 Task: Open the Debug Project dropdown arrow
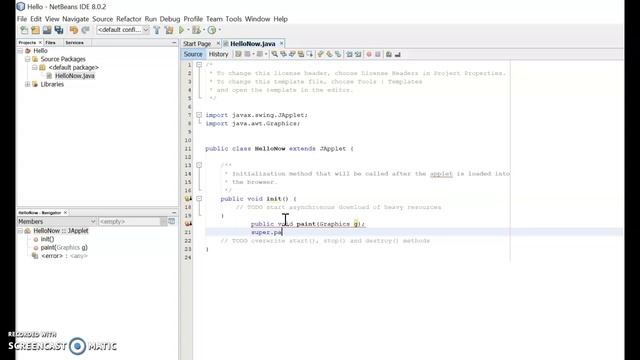click(203, 30)
